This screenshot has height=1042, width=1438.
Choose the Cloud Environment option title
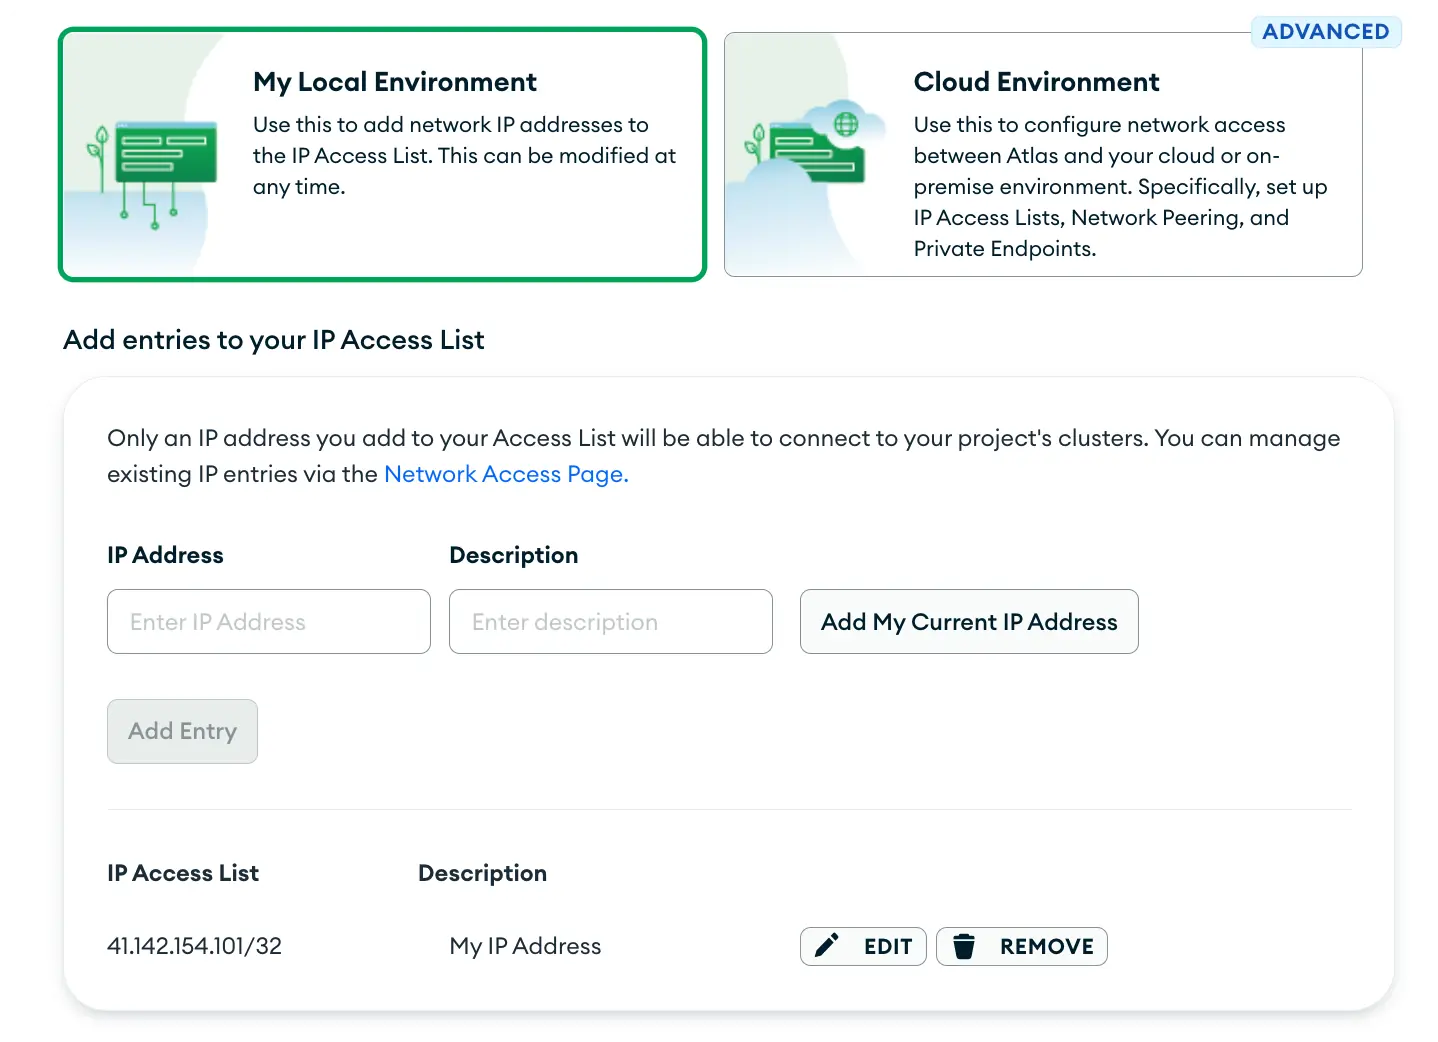[1036, 82]
